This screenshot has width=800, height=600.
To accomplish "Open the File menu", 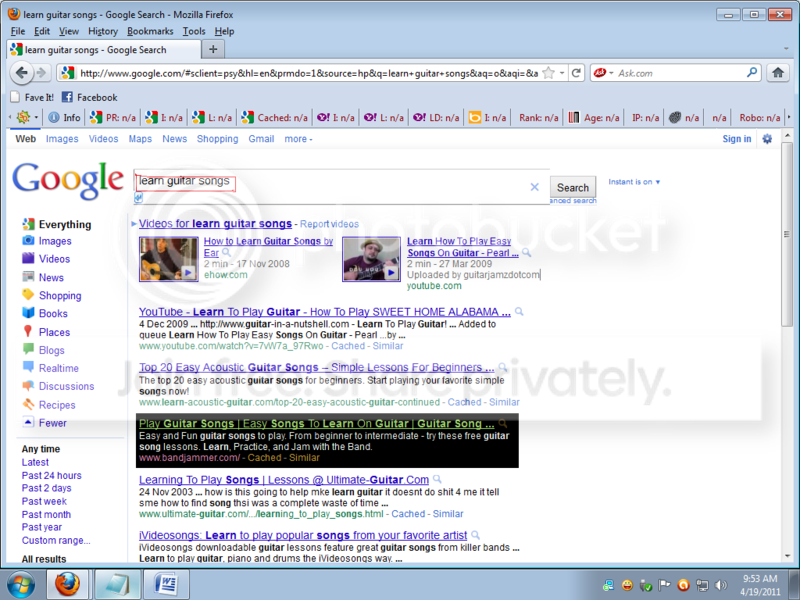I will 17,31.
